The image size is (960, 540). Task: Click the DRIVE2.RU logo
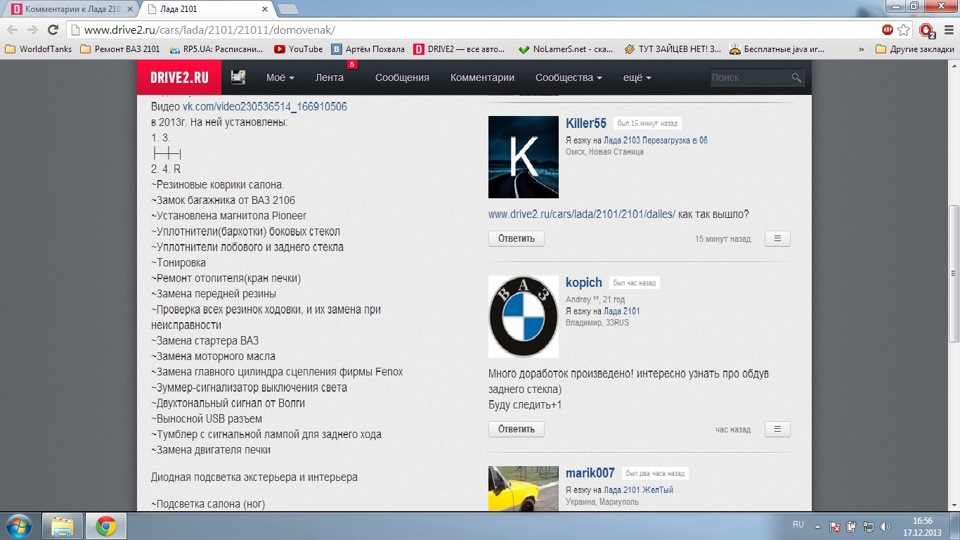pos(179,77)
